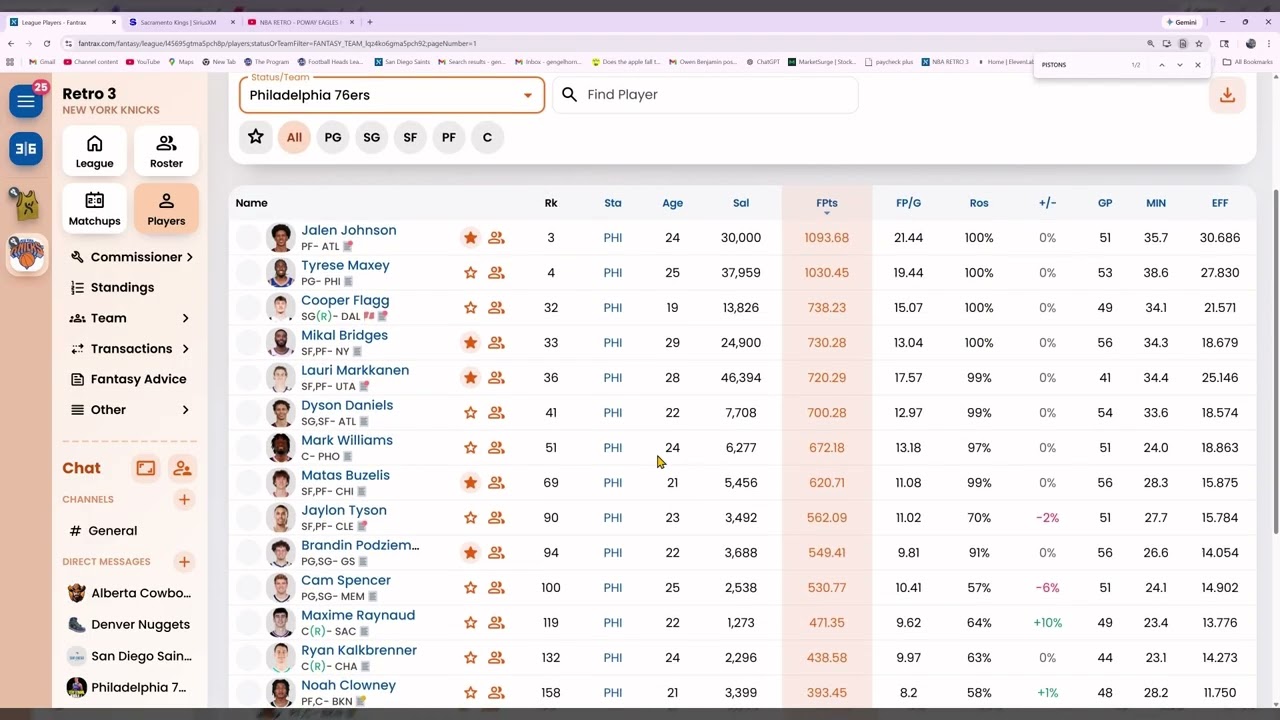Screen dimensions: 1280x720
Task: Filter players by C position
Action: pyautogui.click(x=487, y=137)
